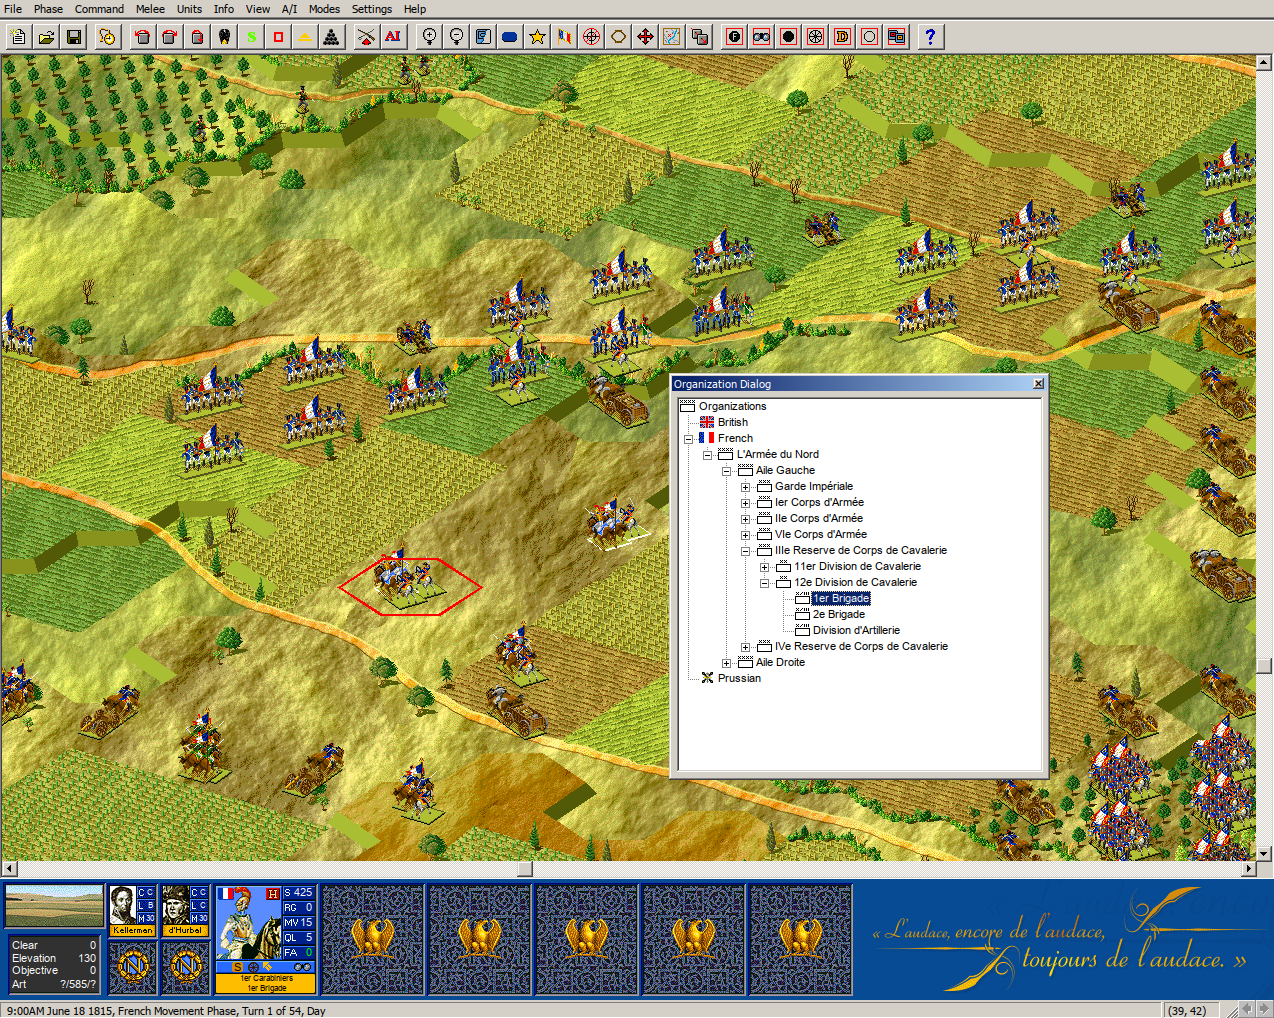The width and height of the screenshot is (1274, 1018).
Task: Expand the VIe Corps d'Armée node
Action: [745, 535]
